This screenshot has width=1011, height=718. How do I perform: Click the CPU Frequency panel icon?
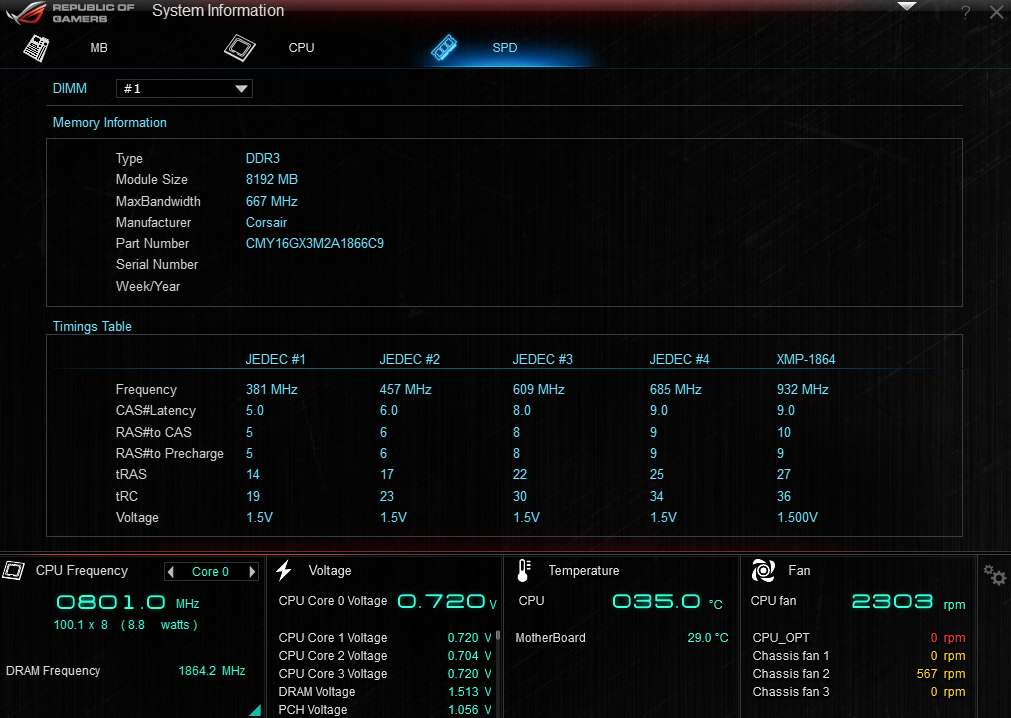[14, 570]
